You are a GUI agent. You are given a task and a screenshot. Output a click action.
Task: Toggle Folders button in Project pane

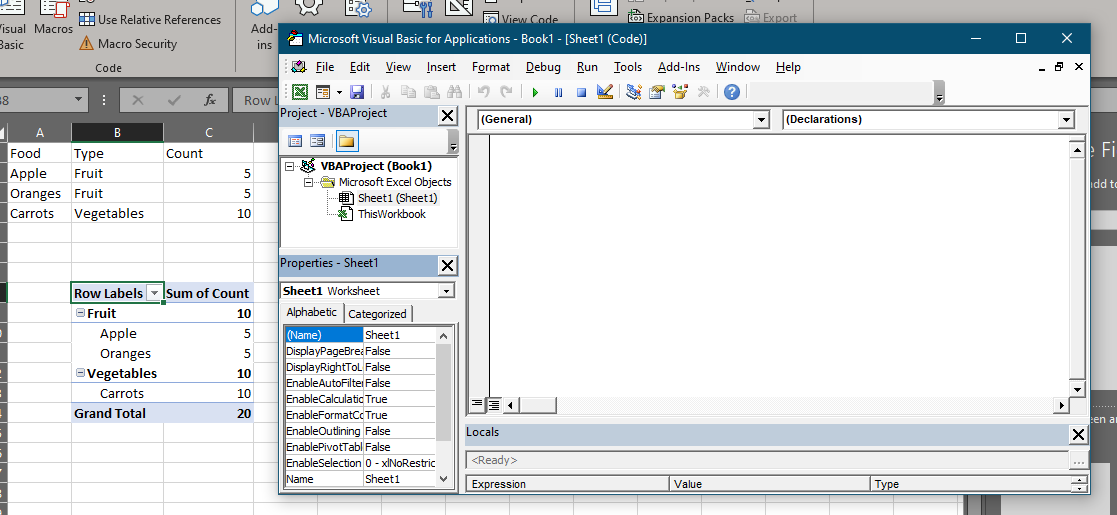pos(346,141)
